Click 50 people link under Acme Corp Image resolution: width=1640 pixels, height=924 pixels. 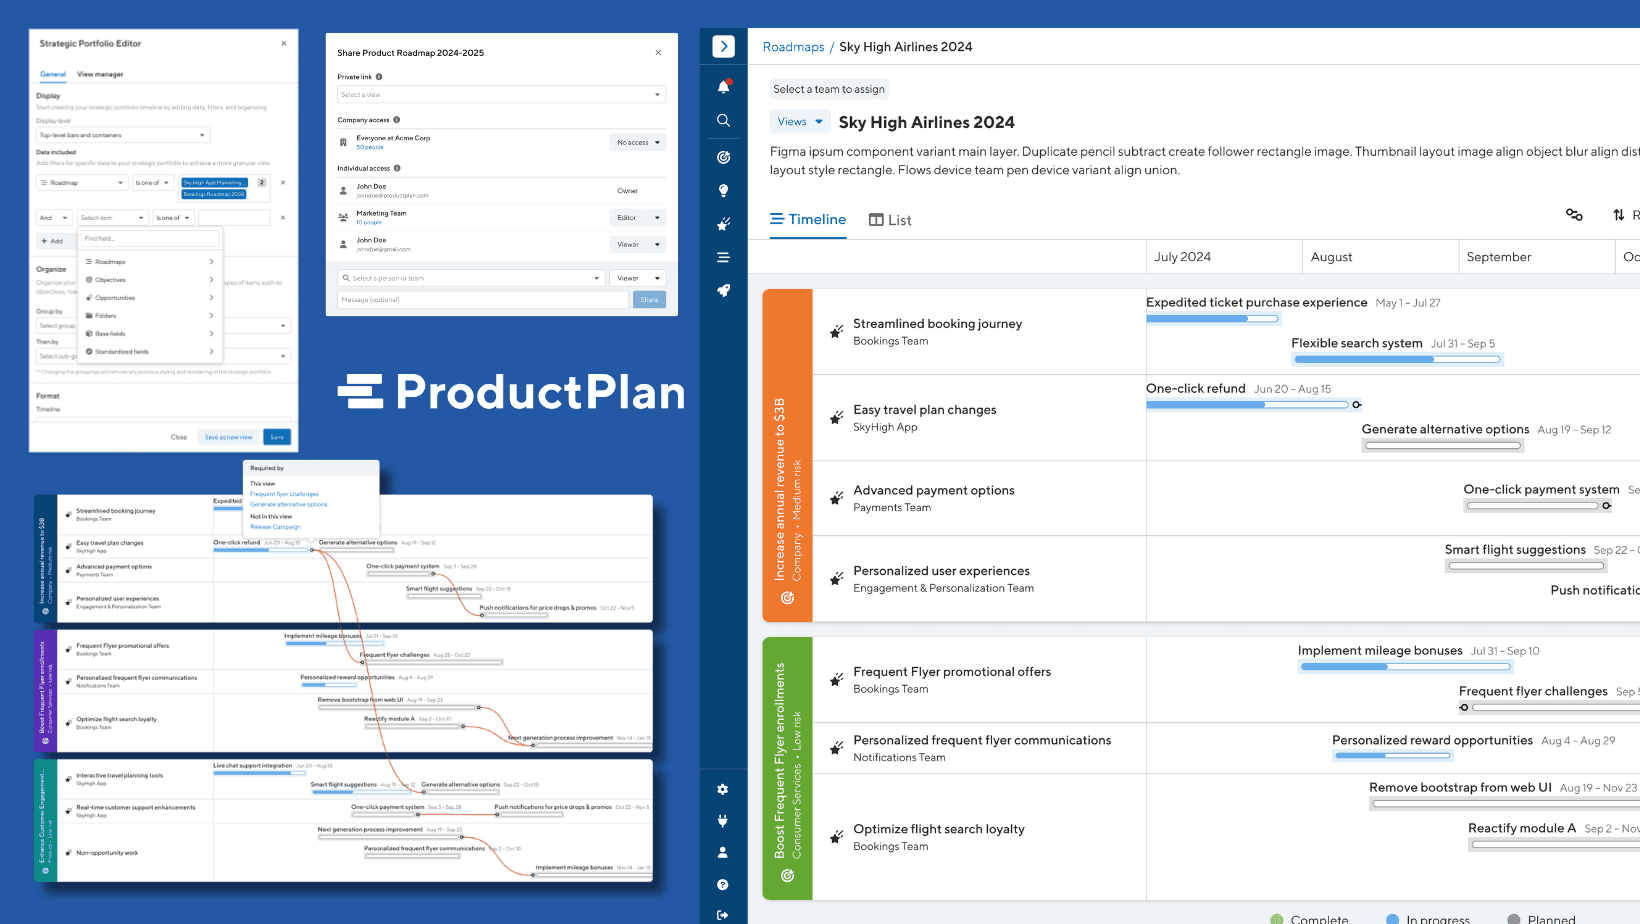[x=370, y=147]
